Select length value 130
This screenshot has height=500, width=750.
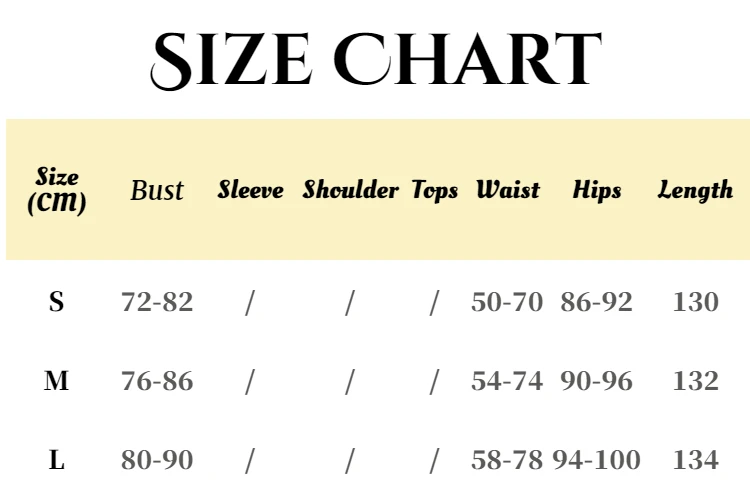(x=695, y=302)
